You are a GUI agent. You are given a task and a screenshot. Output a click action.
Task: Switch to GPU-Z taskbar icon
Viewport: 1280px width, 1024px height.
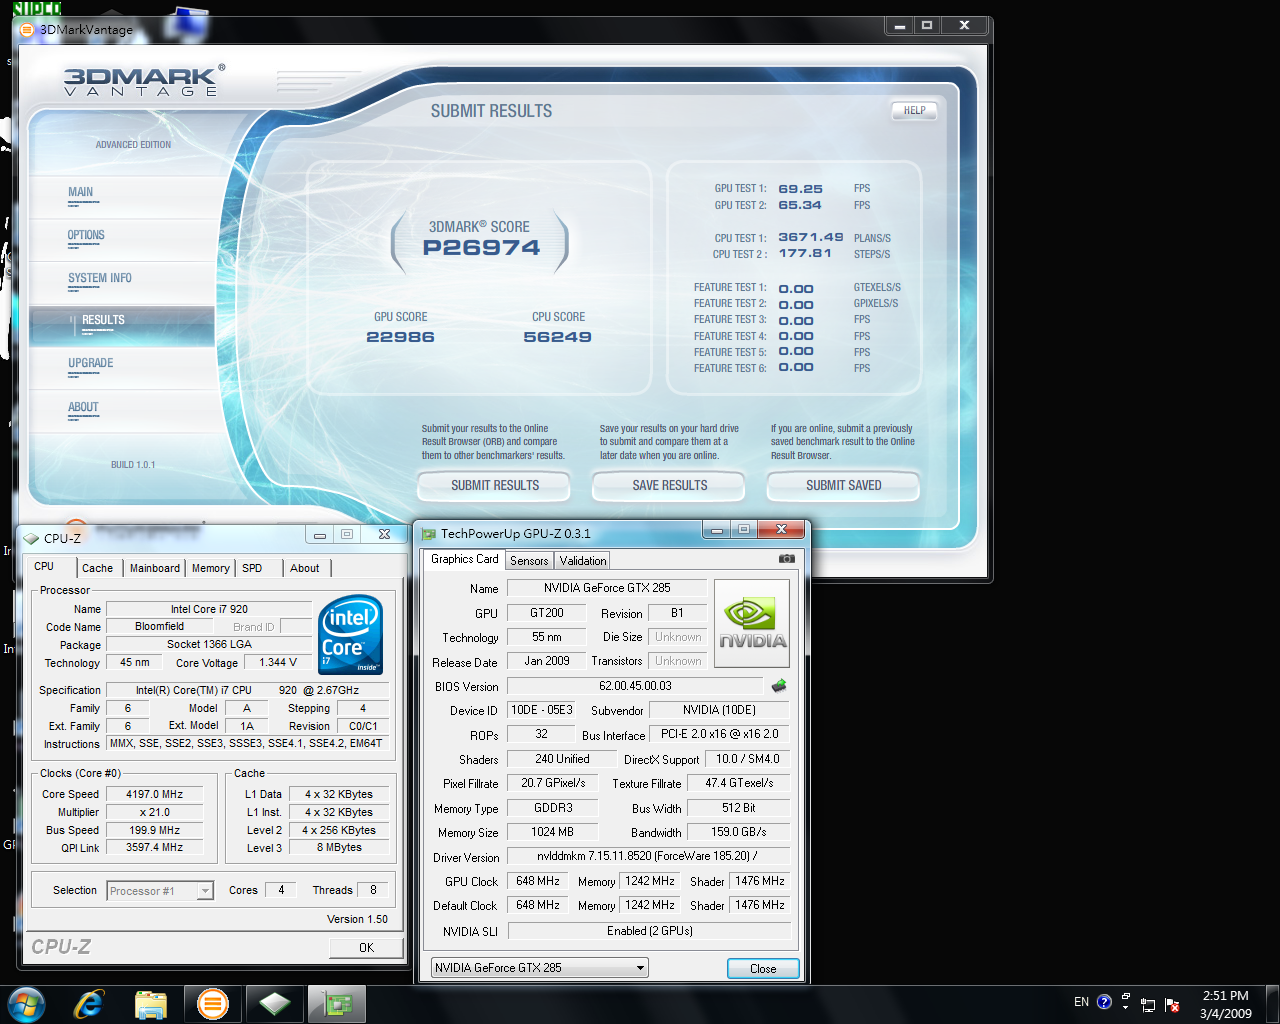(x=337, y=1004)
